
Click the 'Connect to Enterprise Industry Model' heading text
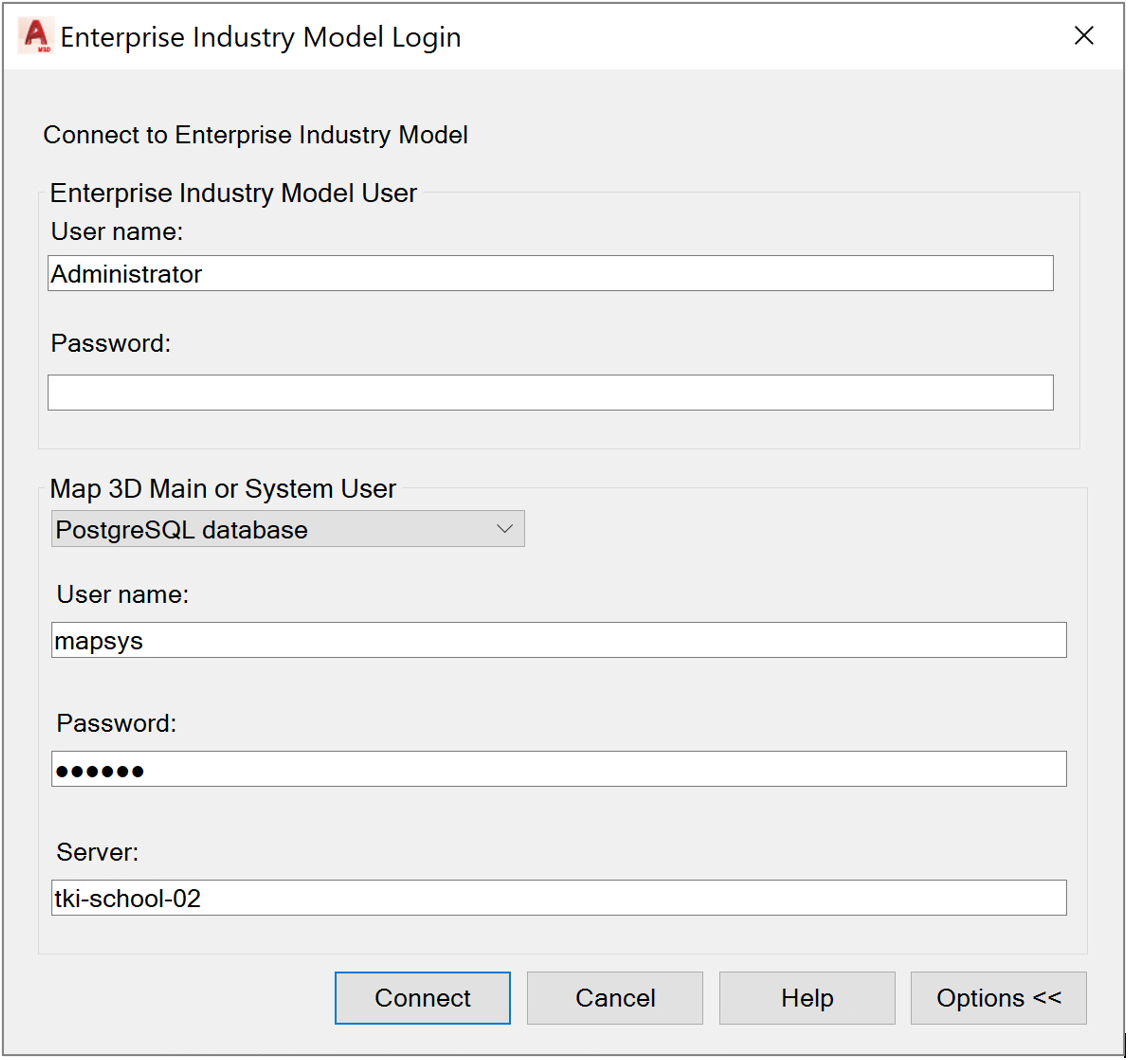coord(256,135)
